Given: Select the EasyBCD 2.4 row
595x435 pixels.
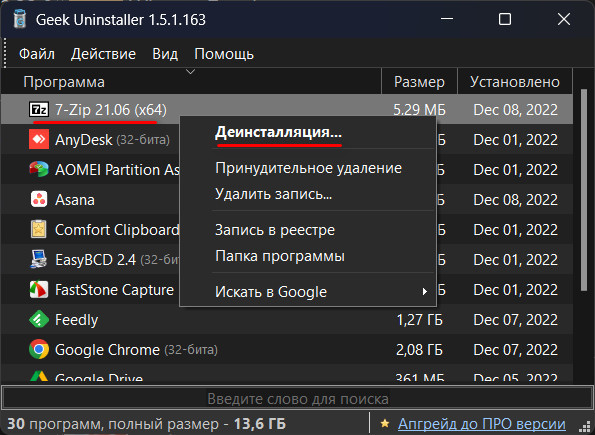Looking at the screenshot, I should point(91,259).
